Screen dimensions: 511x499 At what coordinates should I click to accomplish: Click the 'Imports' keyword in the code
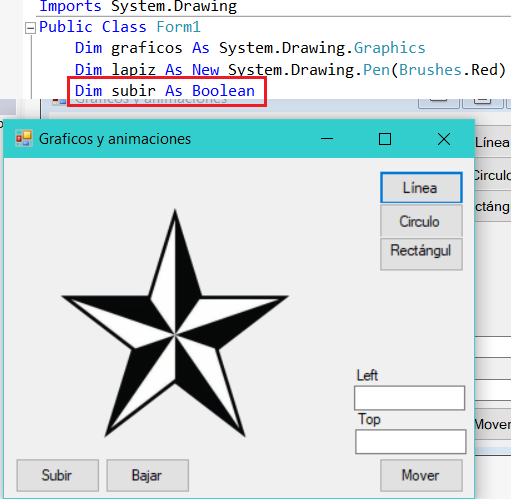click(x=70, y=6)
